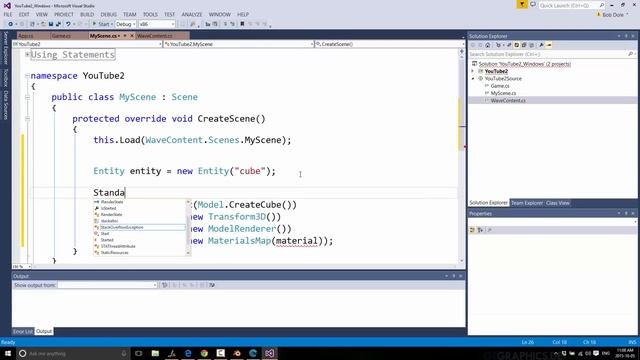Open the CreateScene() member dropdown
Viewport: 640px width, 360px height.
tap(389, 44)
